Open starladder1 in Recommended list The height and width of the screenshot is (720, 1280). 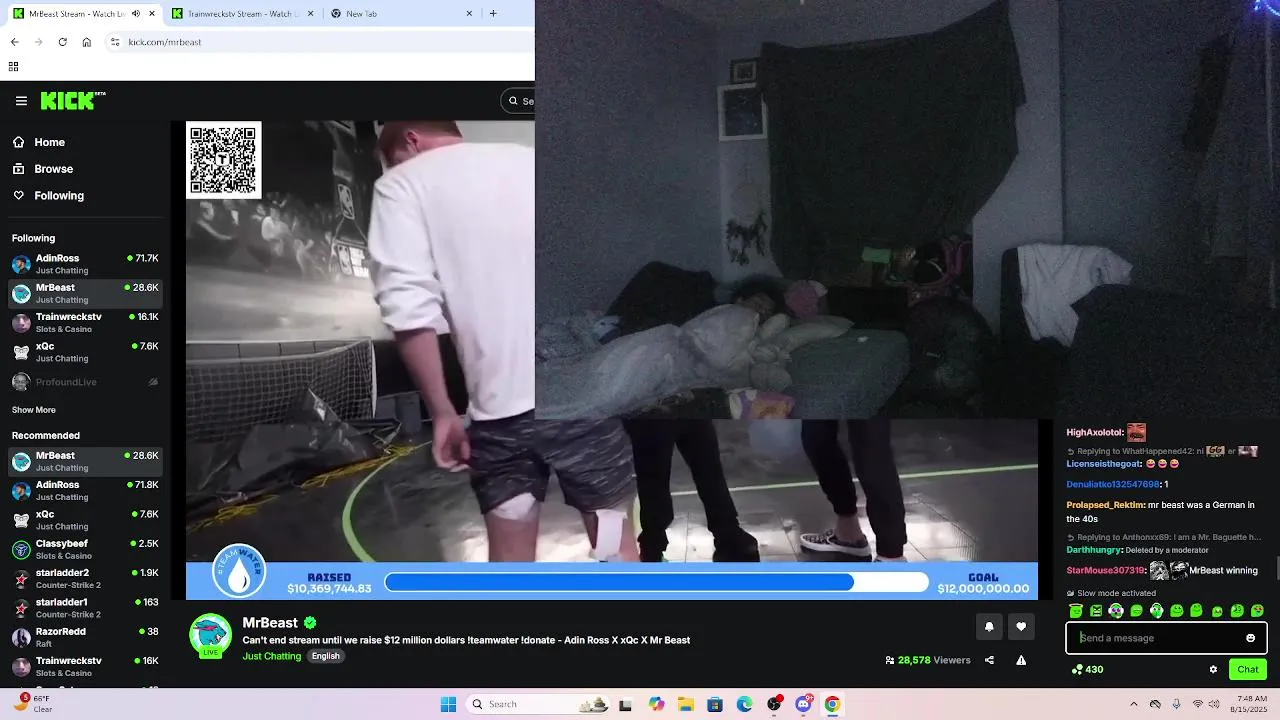coord(86,608)
